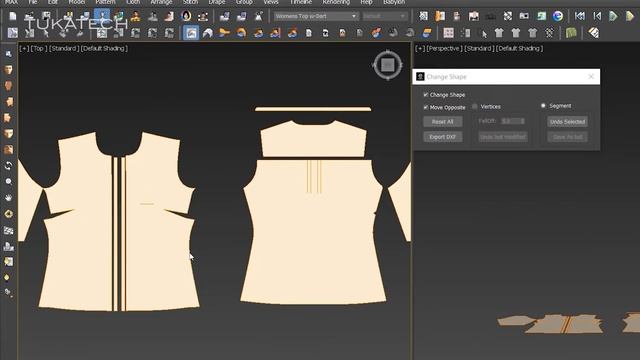Click the green play button

(613, 16)
